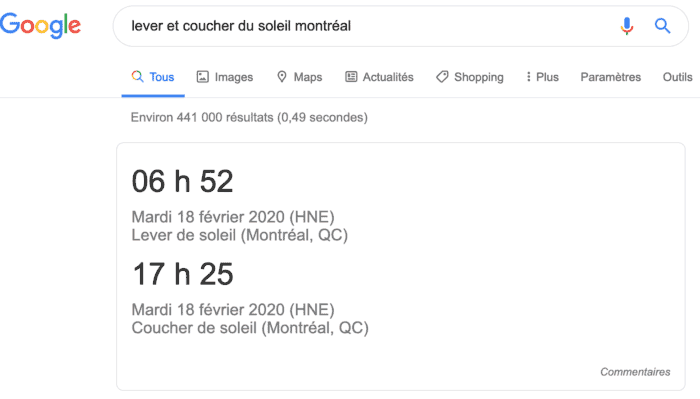Start voice search with microphone icon

(x=627, y=26)
